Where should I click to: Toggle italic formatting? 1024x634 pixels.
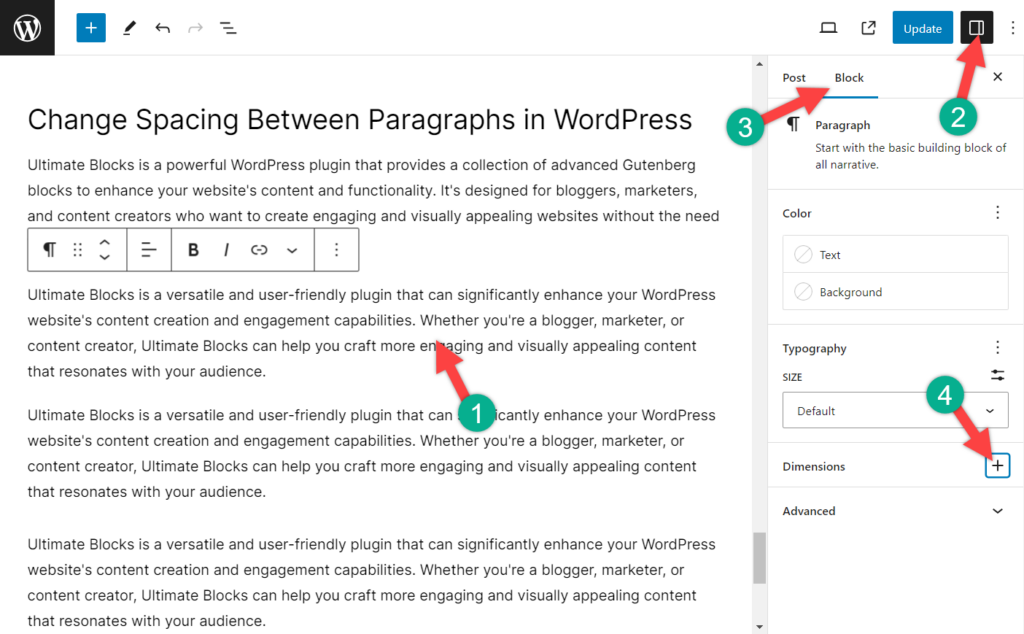(226, 249)
